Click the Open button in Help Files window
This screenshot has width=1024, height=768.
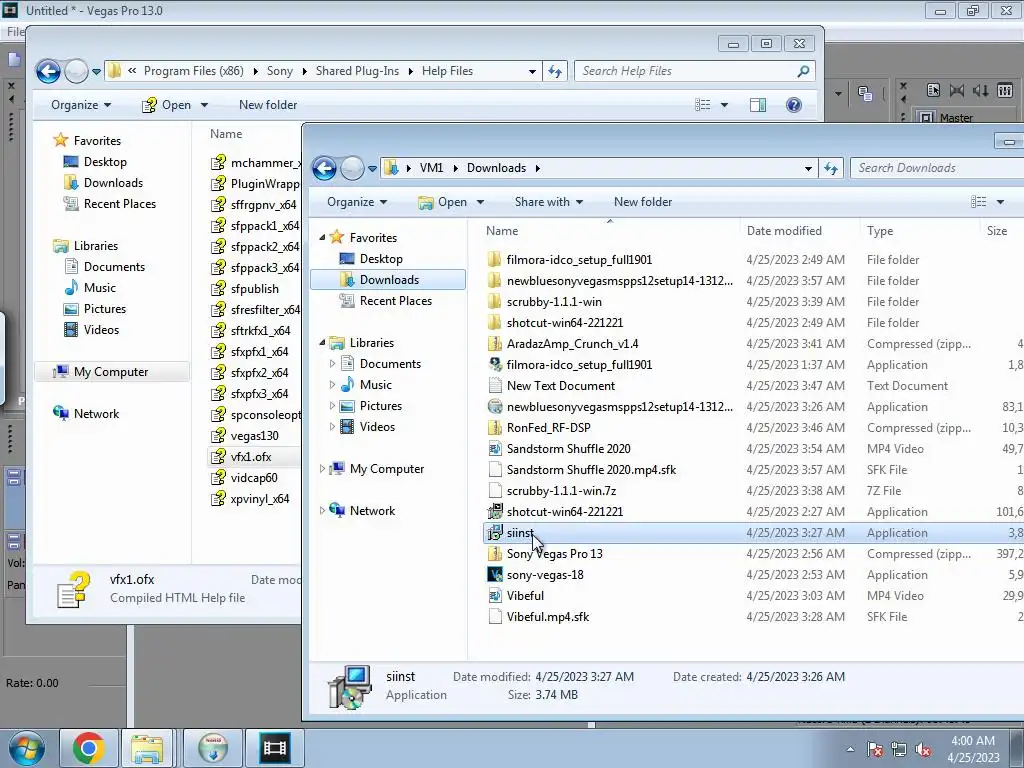coord(167,104)
